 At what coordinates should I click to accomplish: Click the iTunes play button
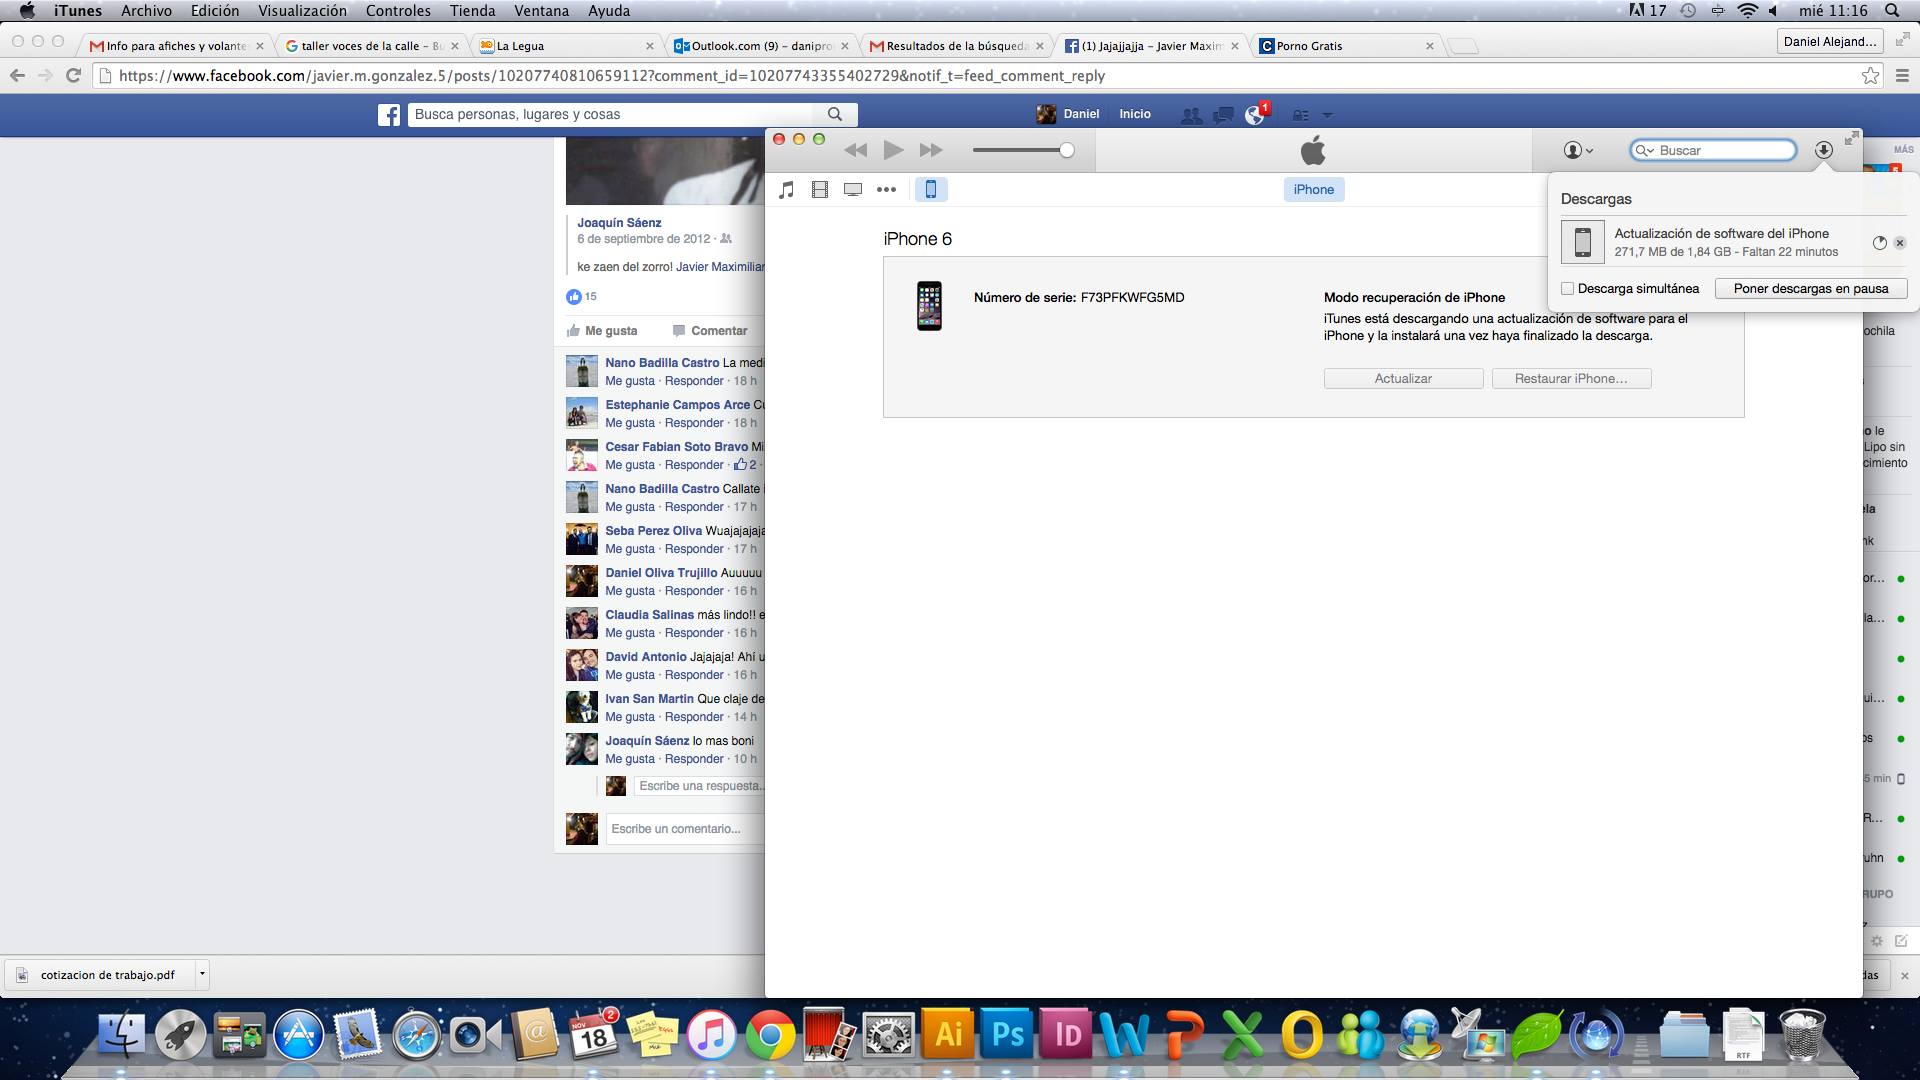coord(893,150)
